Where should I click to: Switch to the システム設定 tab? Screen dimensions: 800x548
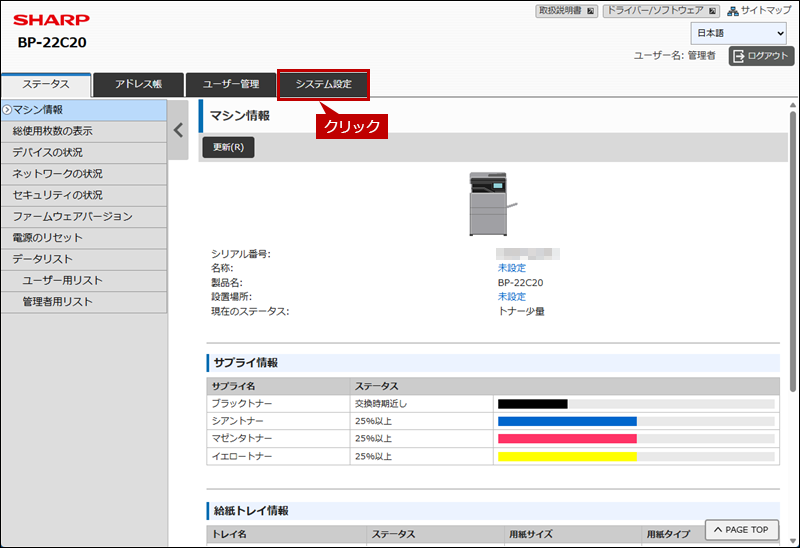pos(323,84)
